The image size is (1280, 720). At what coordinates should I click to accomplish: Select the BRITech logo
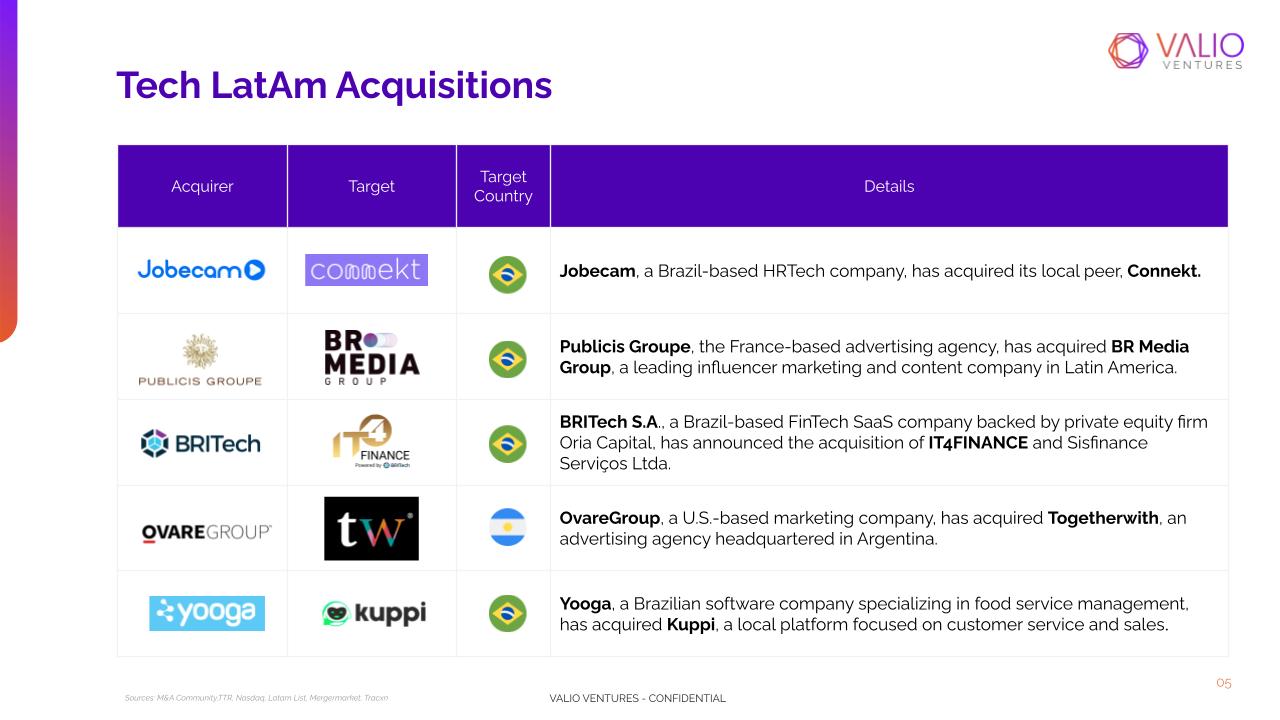pos(201,443)
